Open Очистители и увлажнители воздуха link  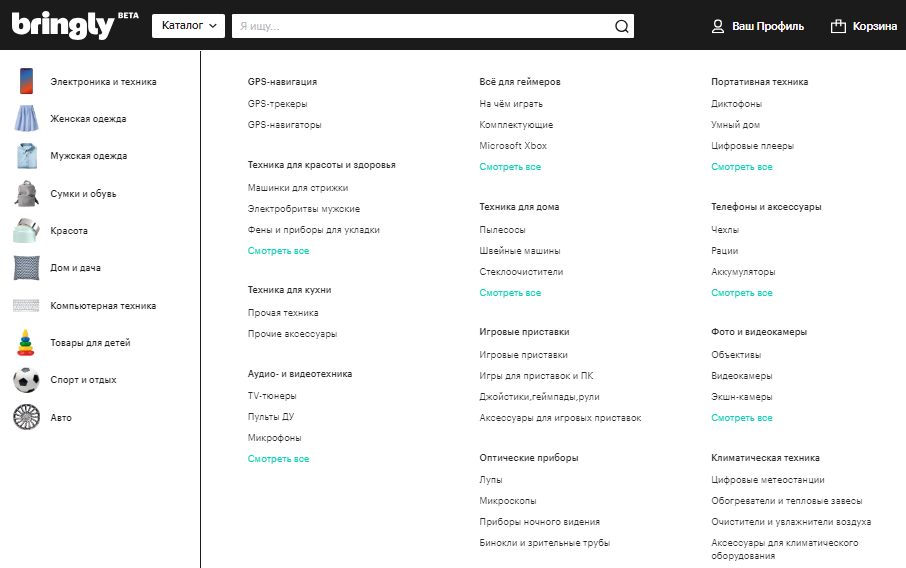point(791,521)
